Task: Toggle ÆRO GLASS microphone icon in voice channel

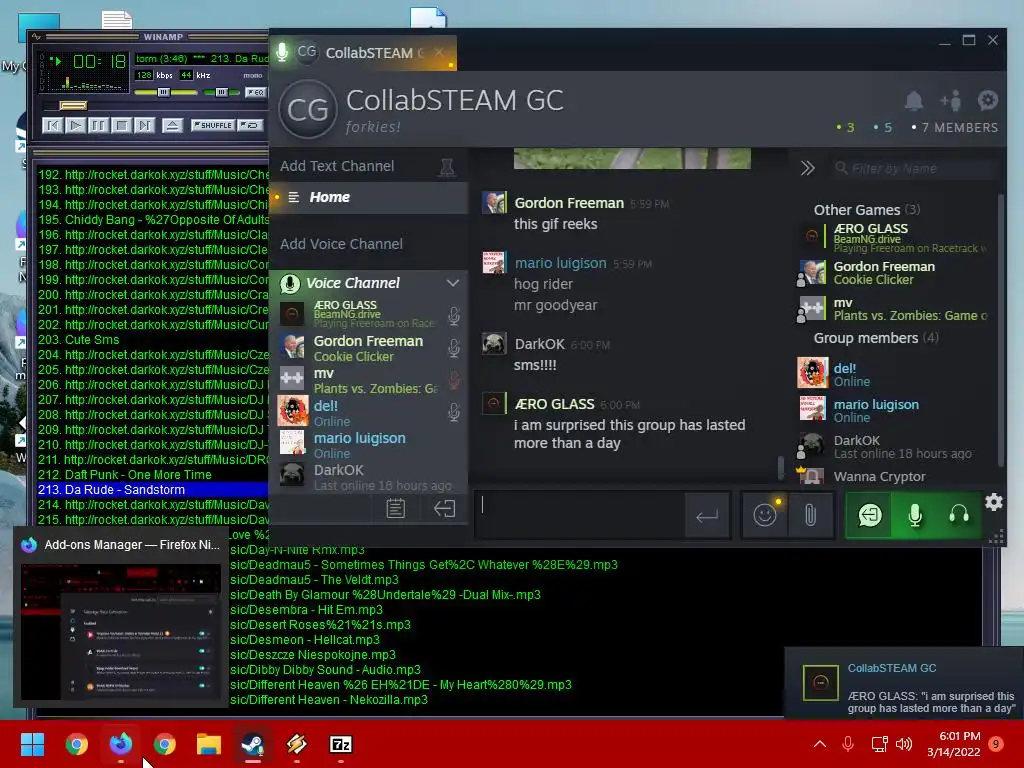Action: tap(454, 316)
